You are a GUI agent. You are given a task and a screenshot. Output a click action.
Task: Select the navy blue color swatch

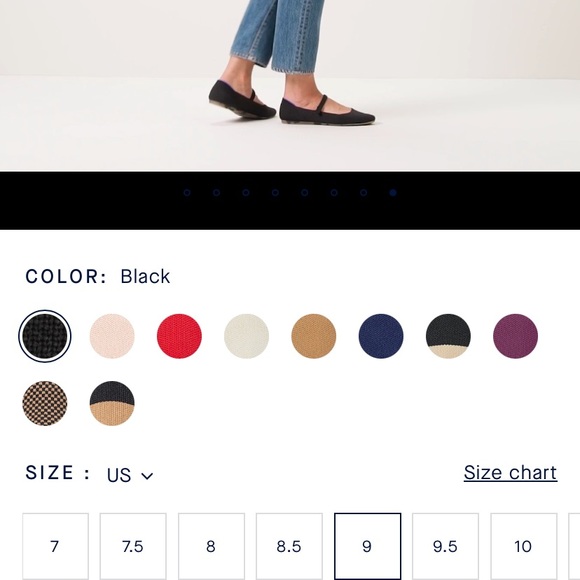[x=381, y=336]
